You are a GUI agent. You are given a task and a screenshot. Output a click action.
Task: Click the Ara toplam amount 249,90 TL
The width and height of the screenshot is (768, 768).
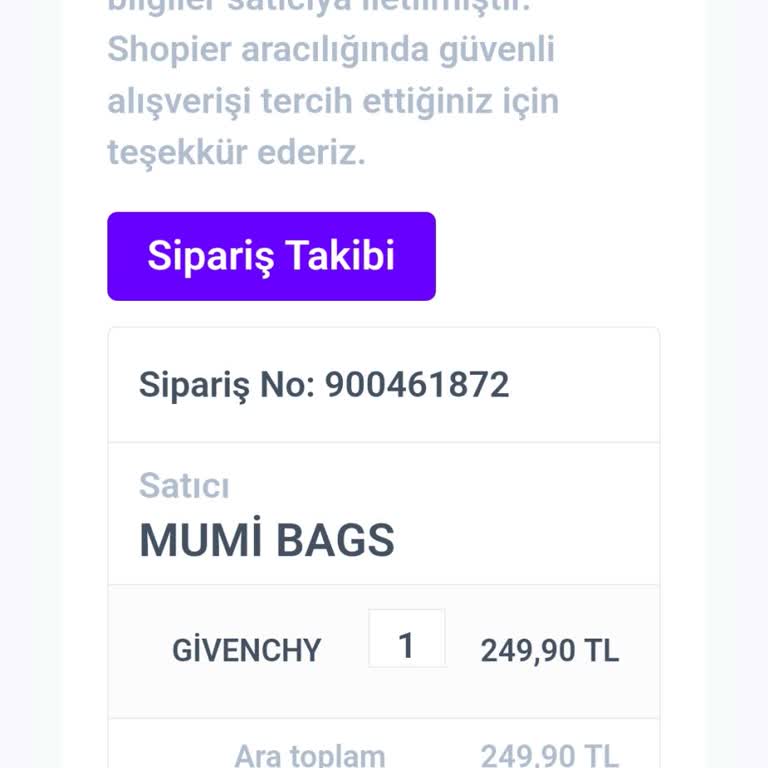549,755
